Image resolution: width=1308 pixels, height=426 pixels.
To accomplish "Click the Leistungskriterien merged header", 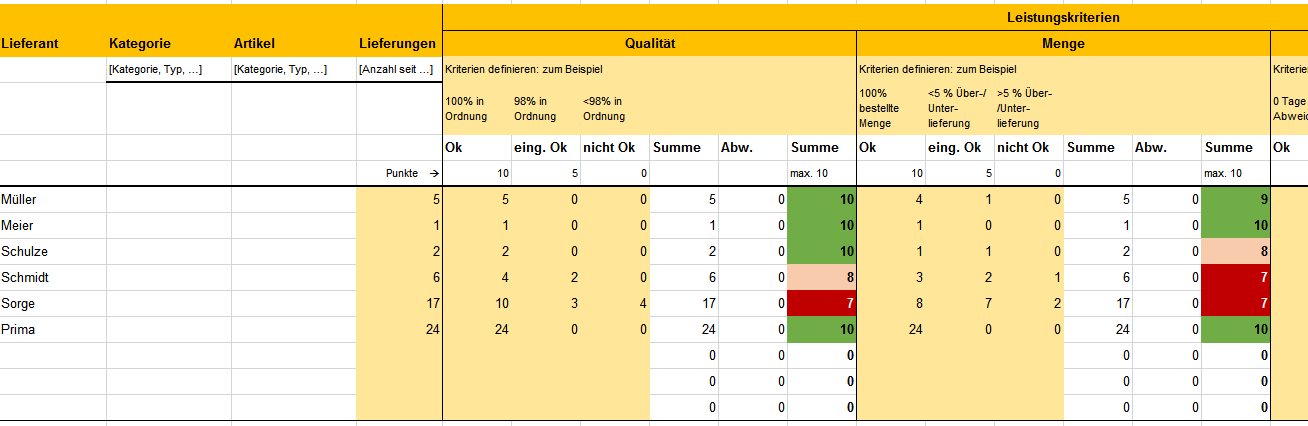I will tap(875, 17).
